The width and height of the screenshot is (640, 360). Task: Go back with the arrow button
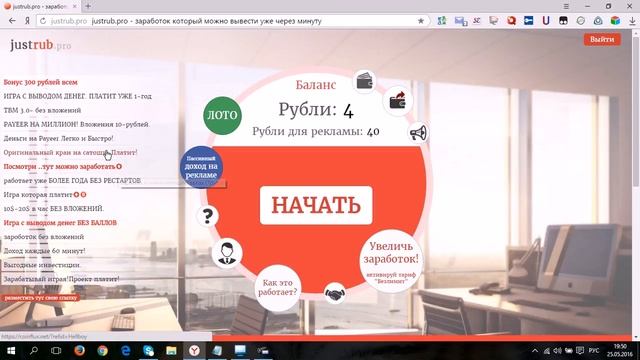[x=12, y=21]
